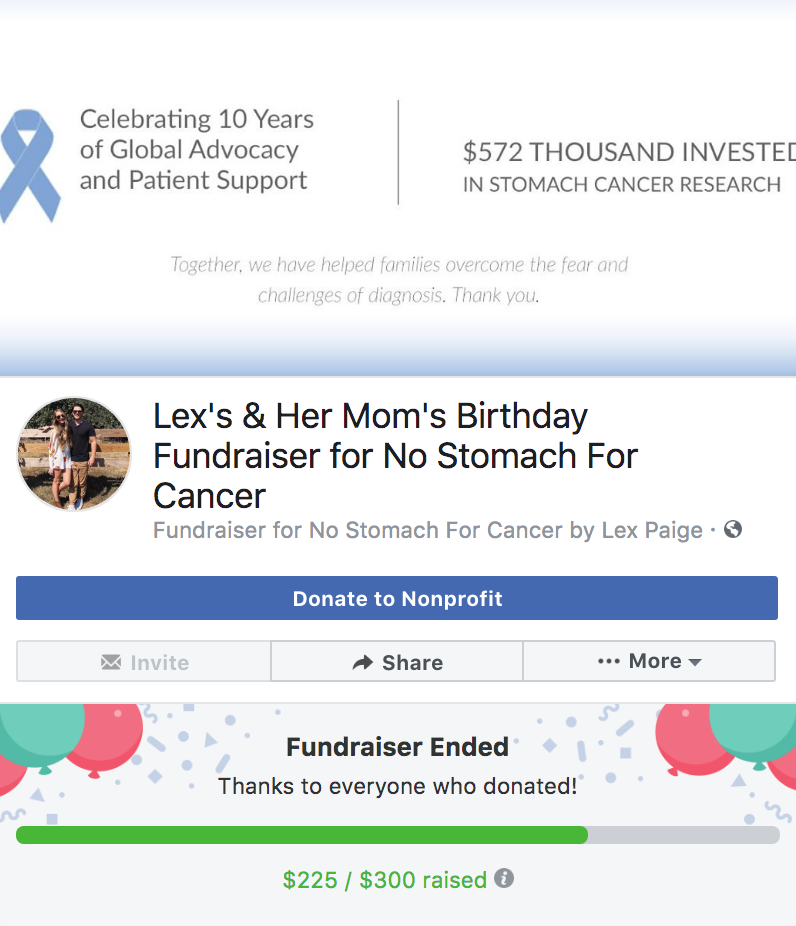Click the fundraiser title heading

396,455
